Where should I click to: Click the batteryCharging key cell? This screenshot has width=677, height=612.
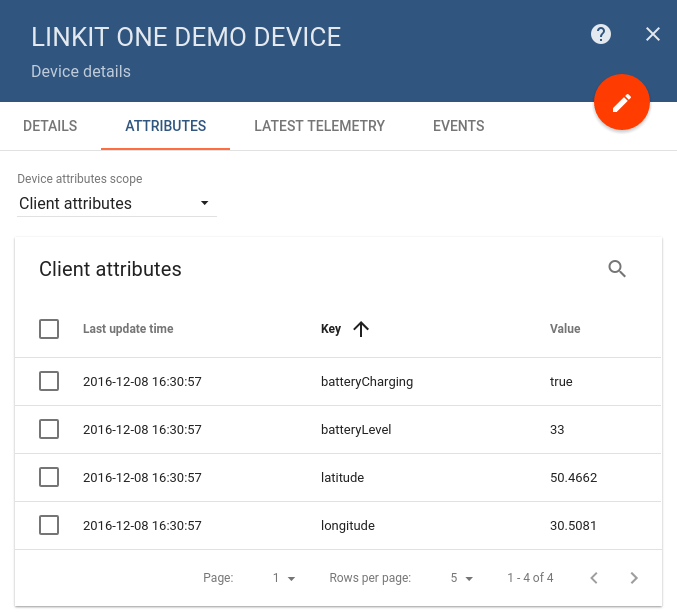tap(367, 382)
